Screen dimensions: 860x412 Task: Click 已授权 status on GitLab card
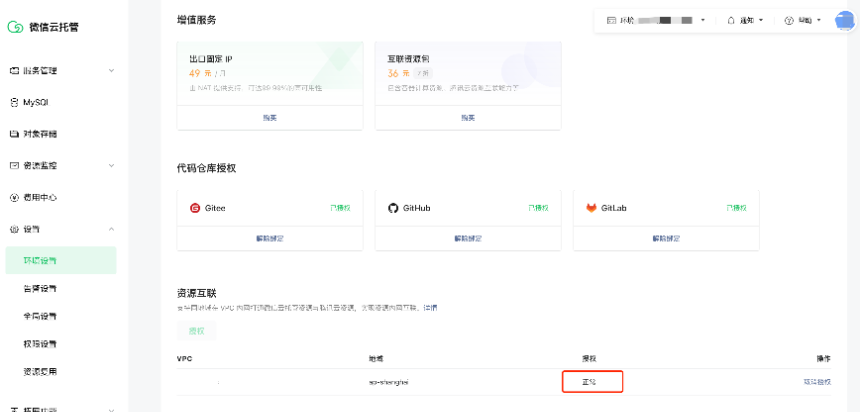(736, 208)
